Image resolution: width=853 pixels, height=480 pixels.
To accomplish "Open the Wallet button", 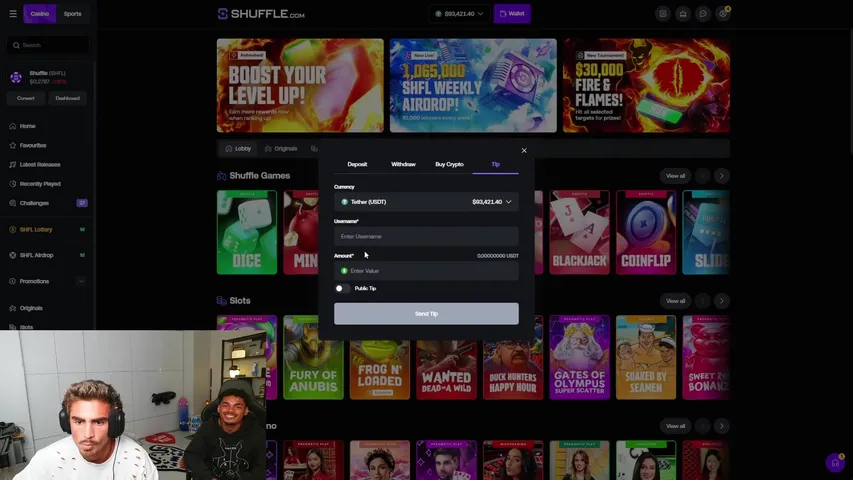I will pyautogui.click(x=512, y=14).
